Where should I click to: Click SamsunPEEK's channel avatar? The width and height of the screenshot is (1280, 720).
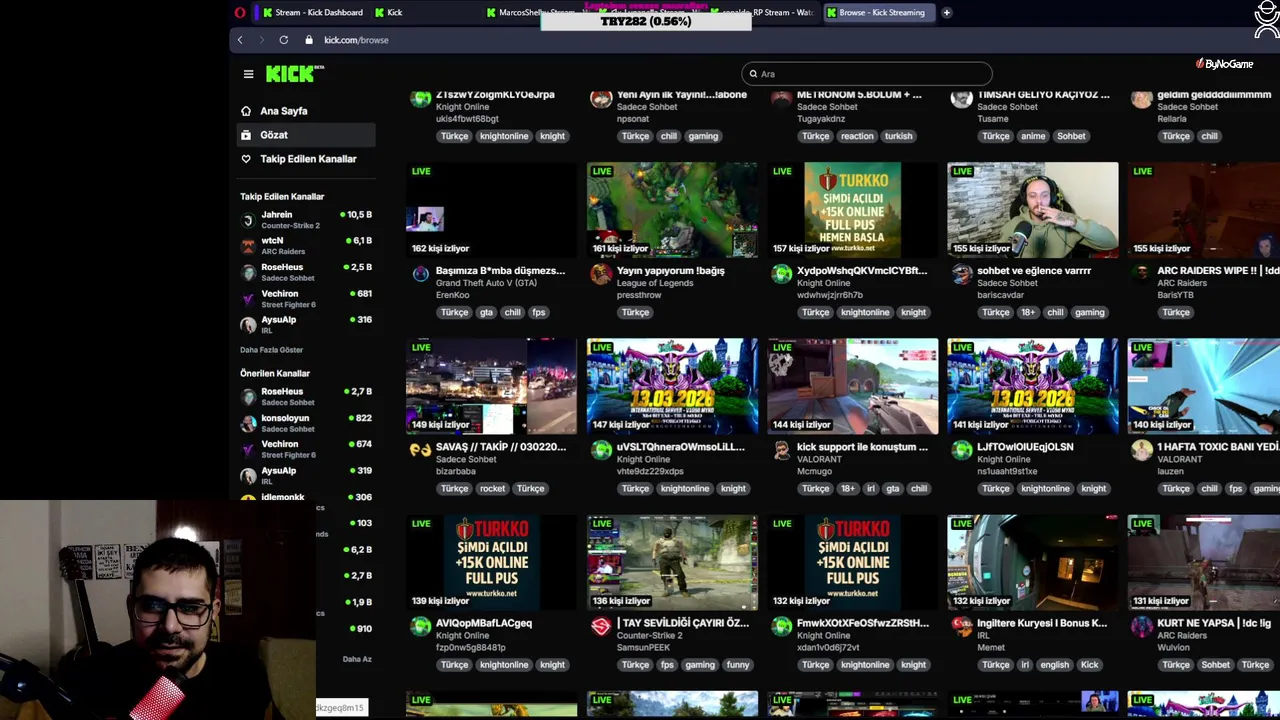(601, 626)
